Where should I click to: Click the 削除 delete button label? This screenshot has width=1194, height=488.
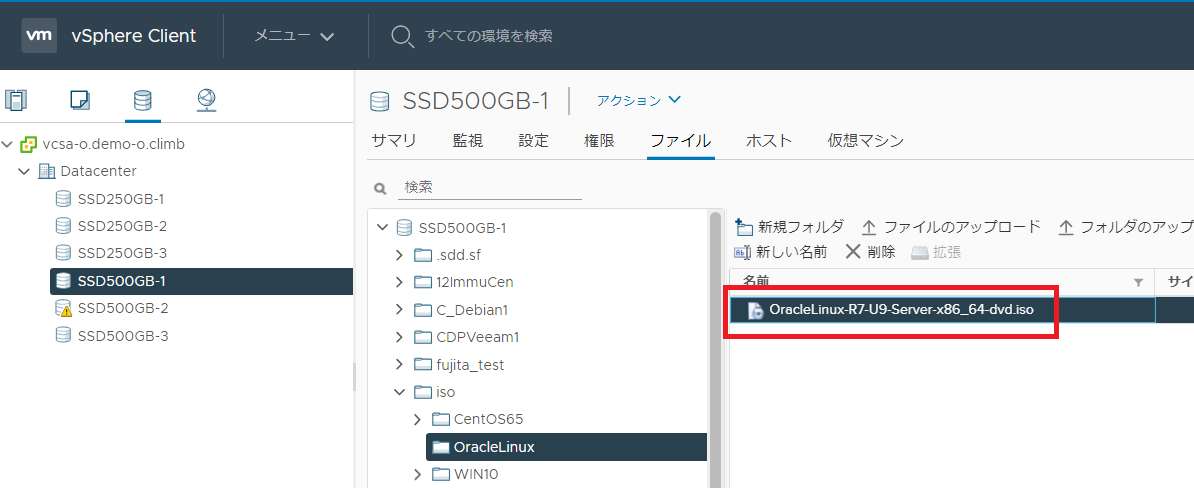pos(881,252)
